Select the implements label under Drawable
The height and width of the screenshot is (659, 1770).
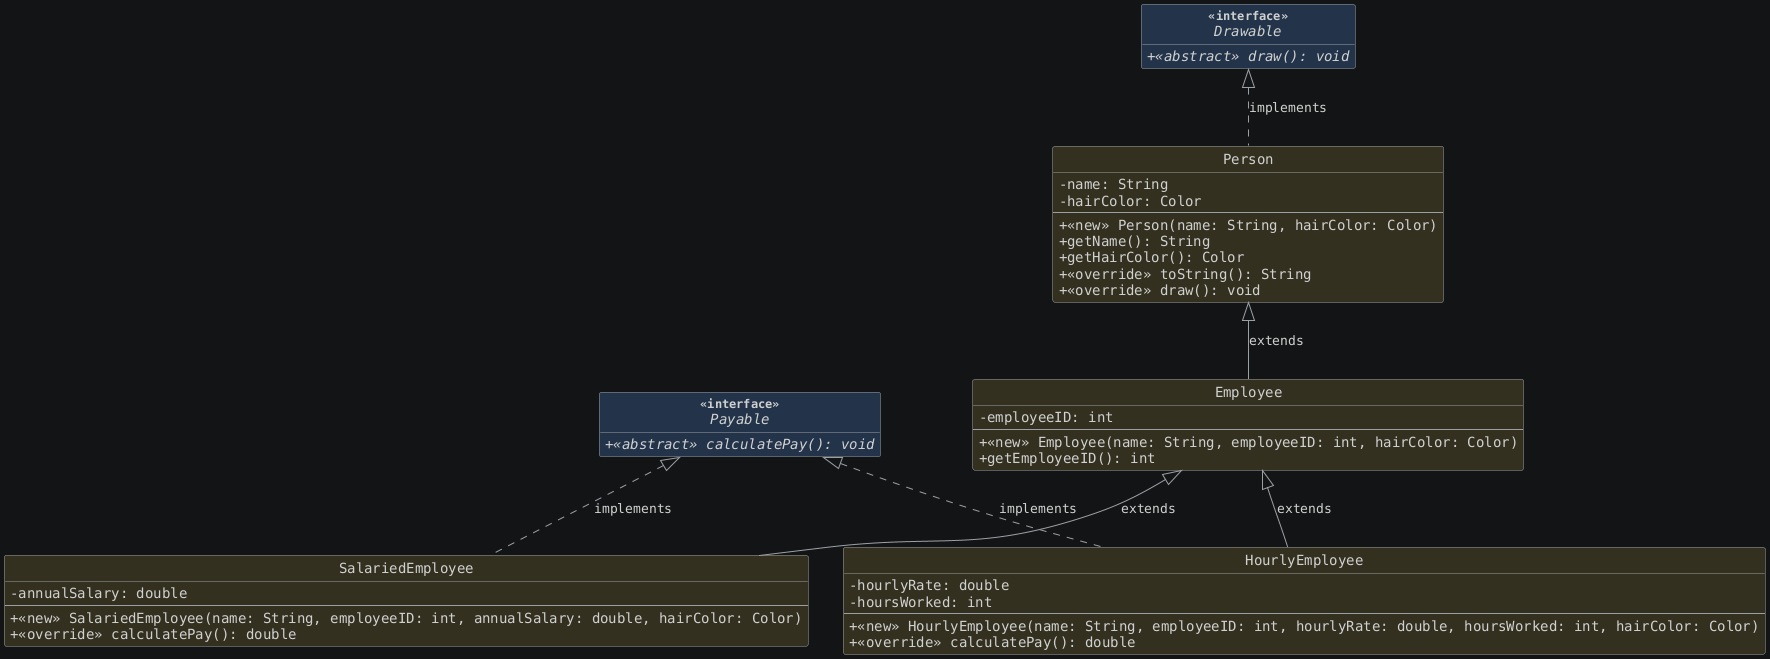[1288, 108]
